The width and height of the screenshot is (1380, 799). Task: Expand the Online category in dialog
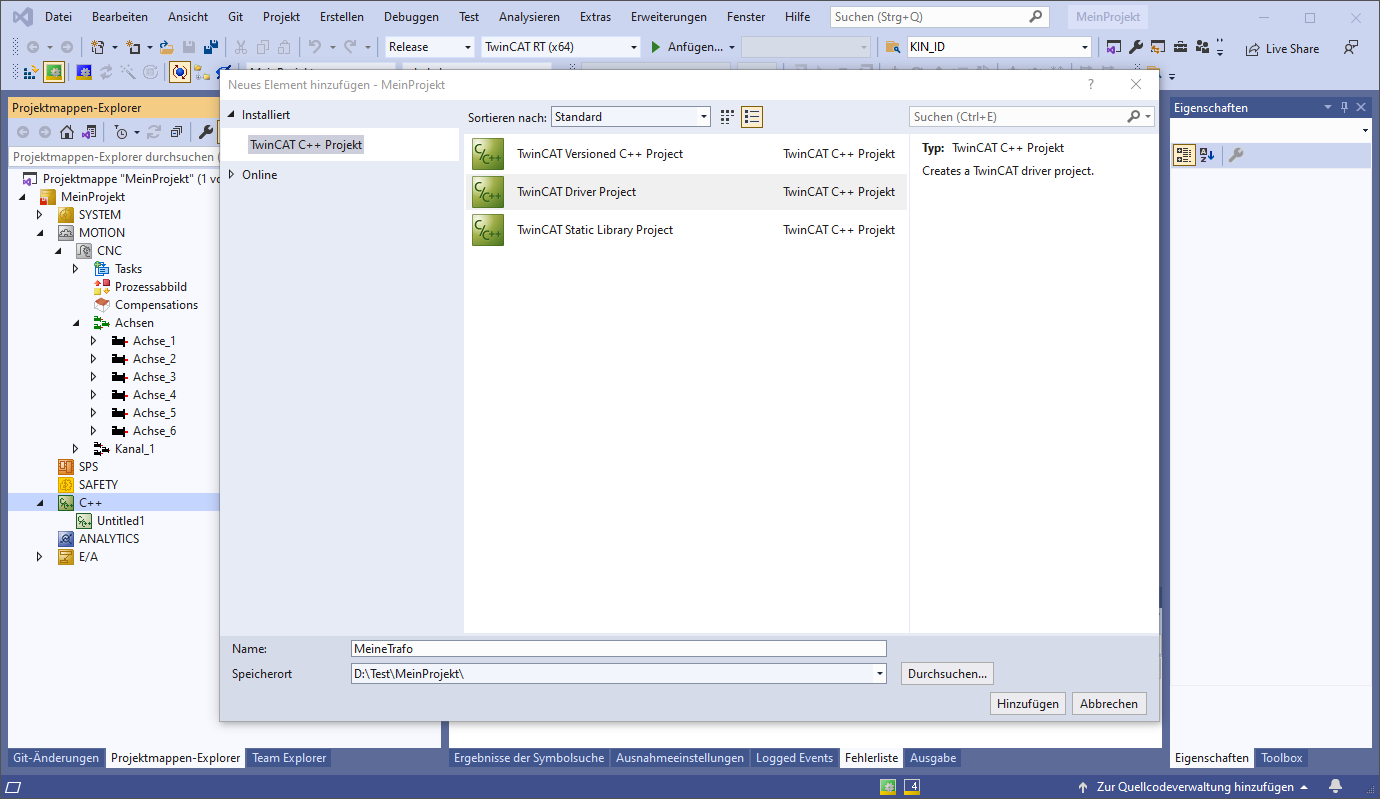tap(232, 175)
